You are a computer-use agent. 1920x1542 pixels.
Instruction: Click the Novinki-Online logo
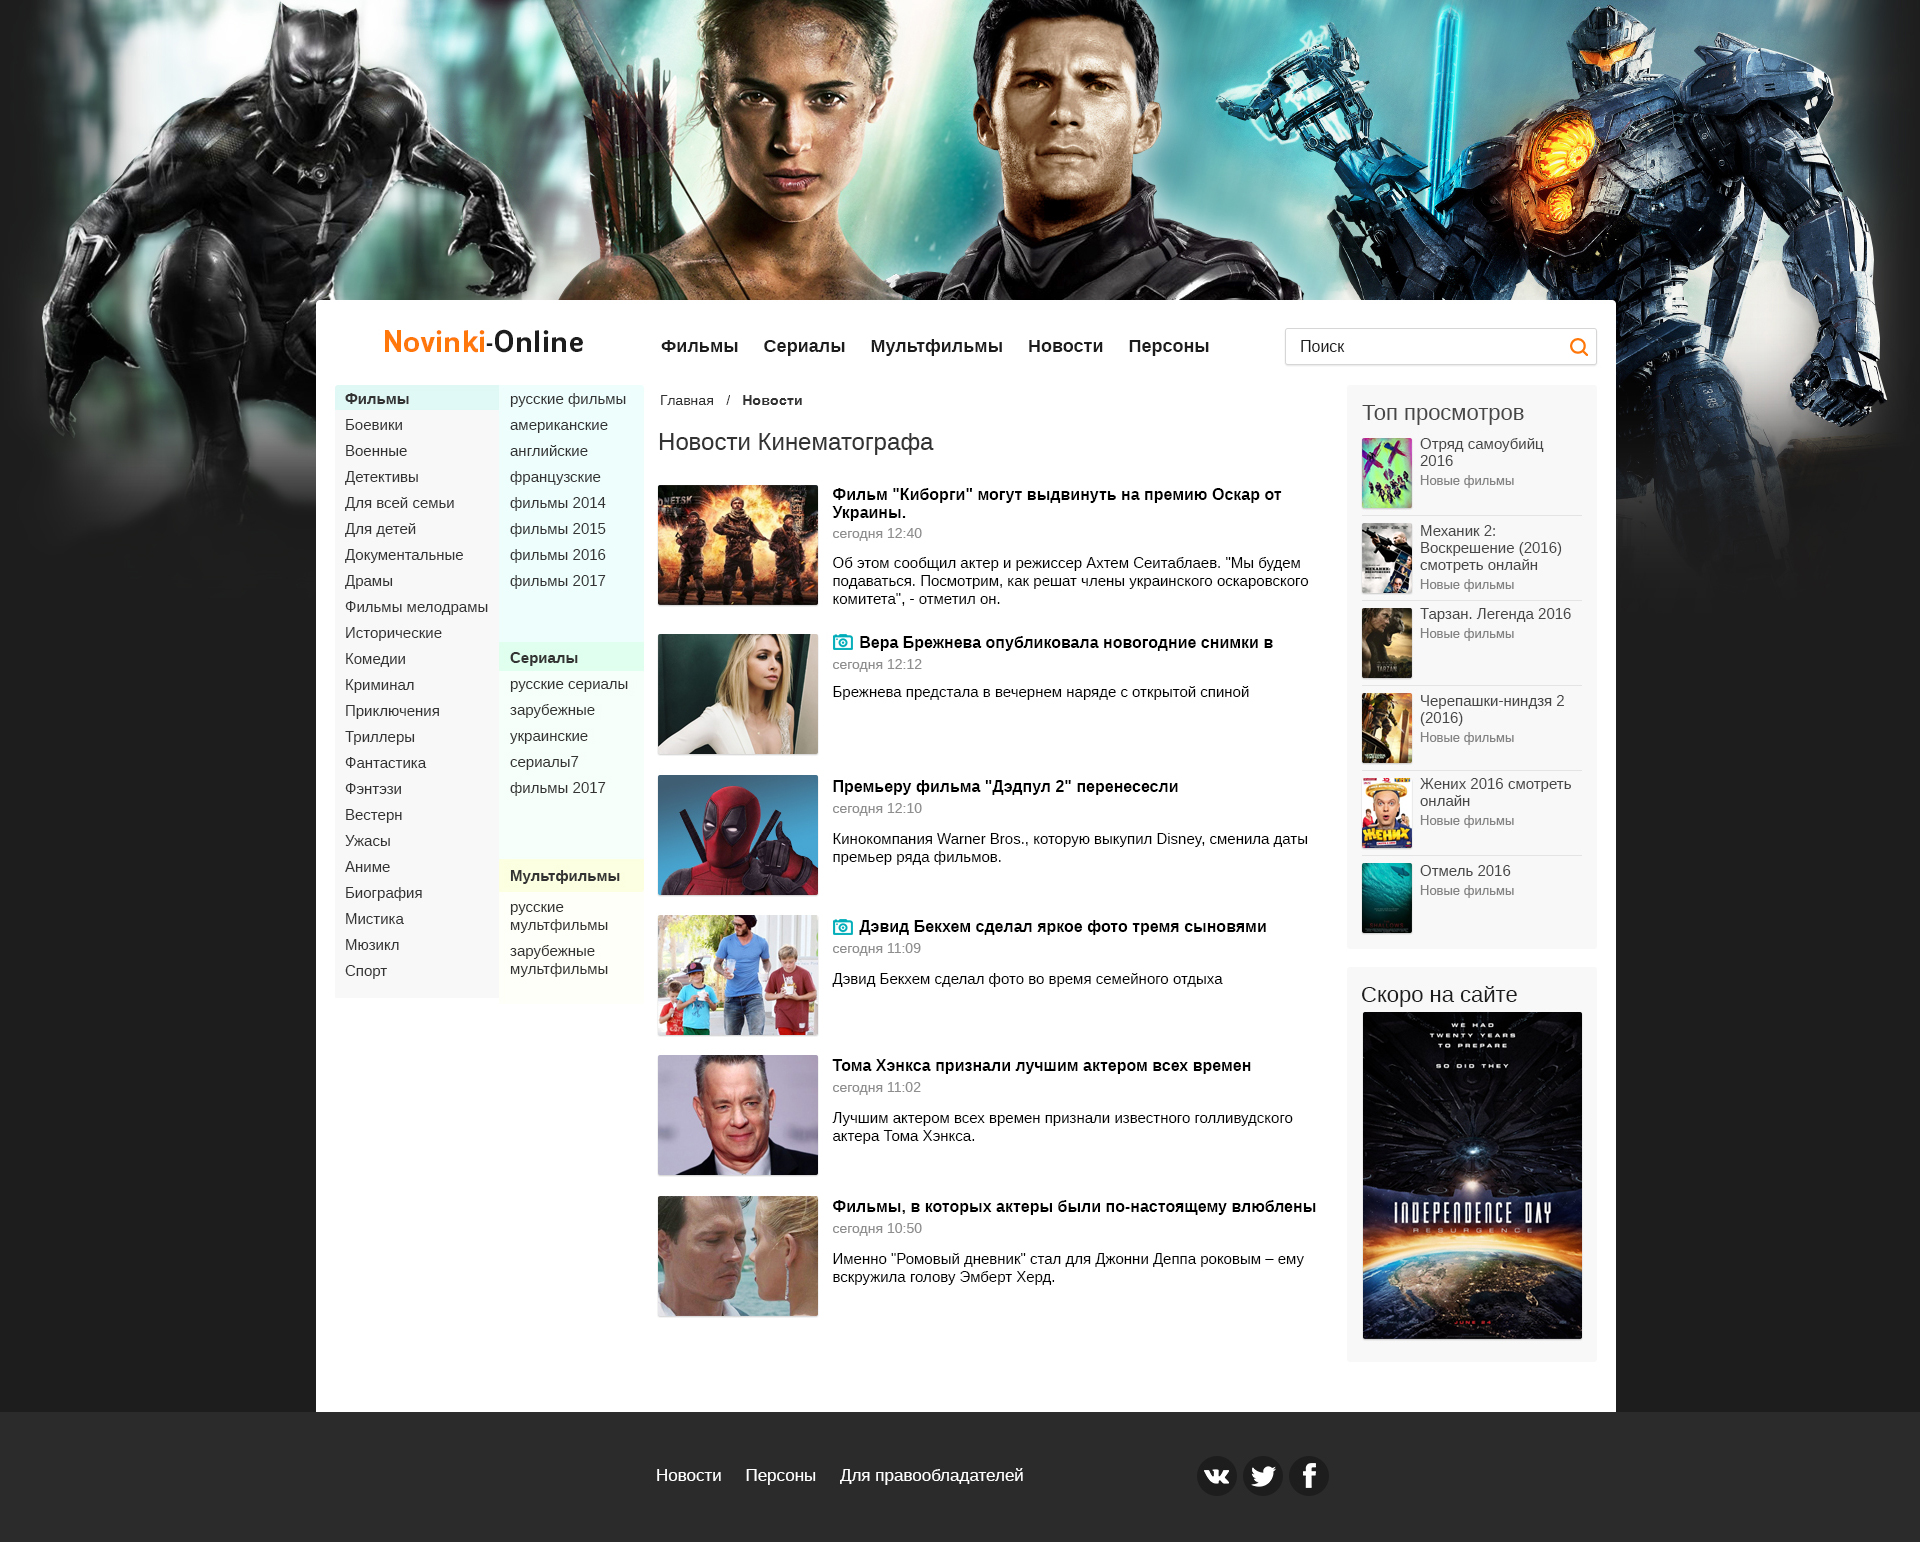(x=483, y=342)
